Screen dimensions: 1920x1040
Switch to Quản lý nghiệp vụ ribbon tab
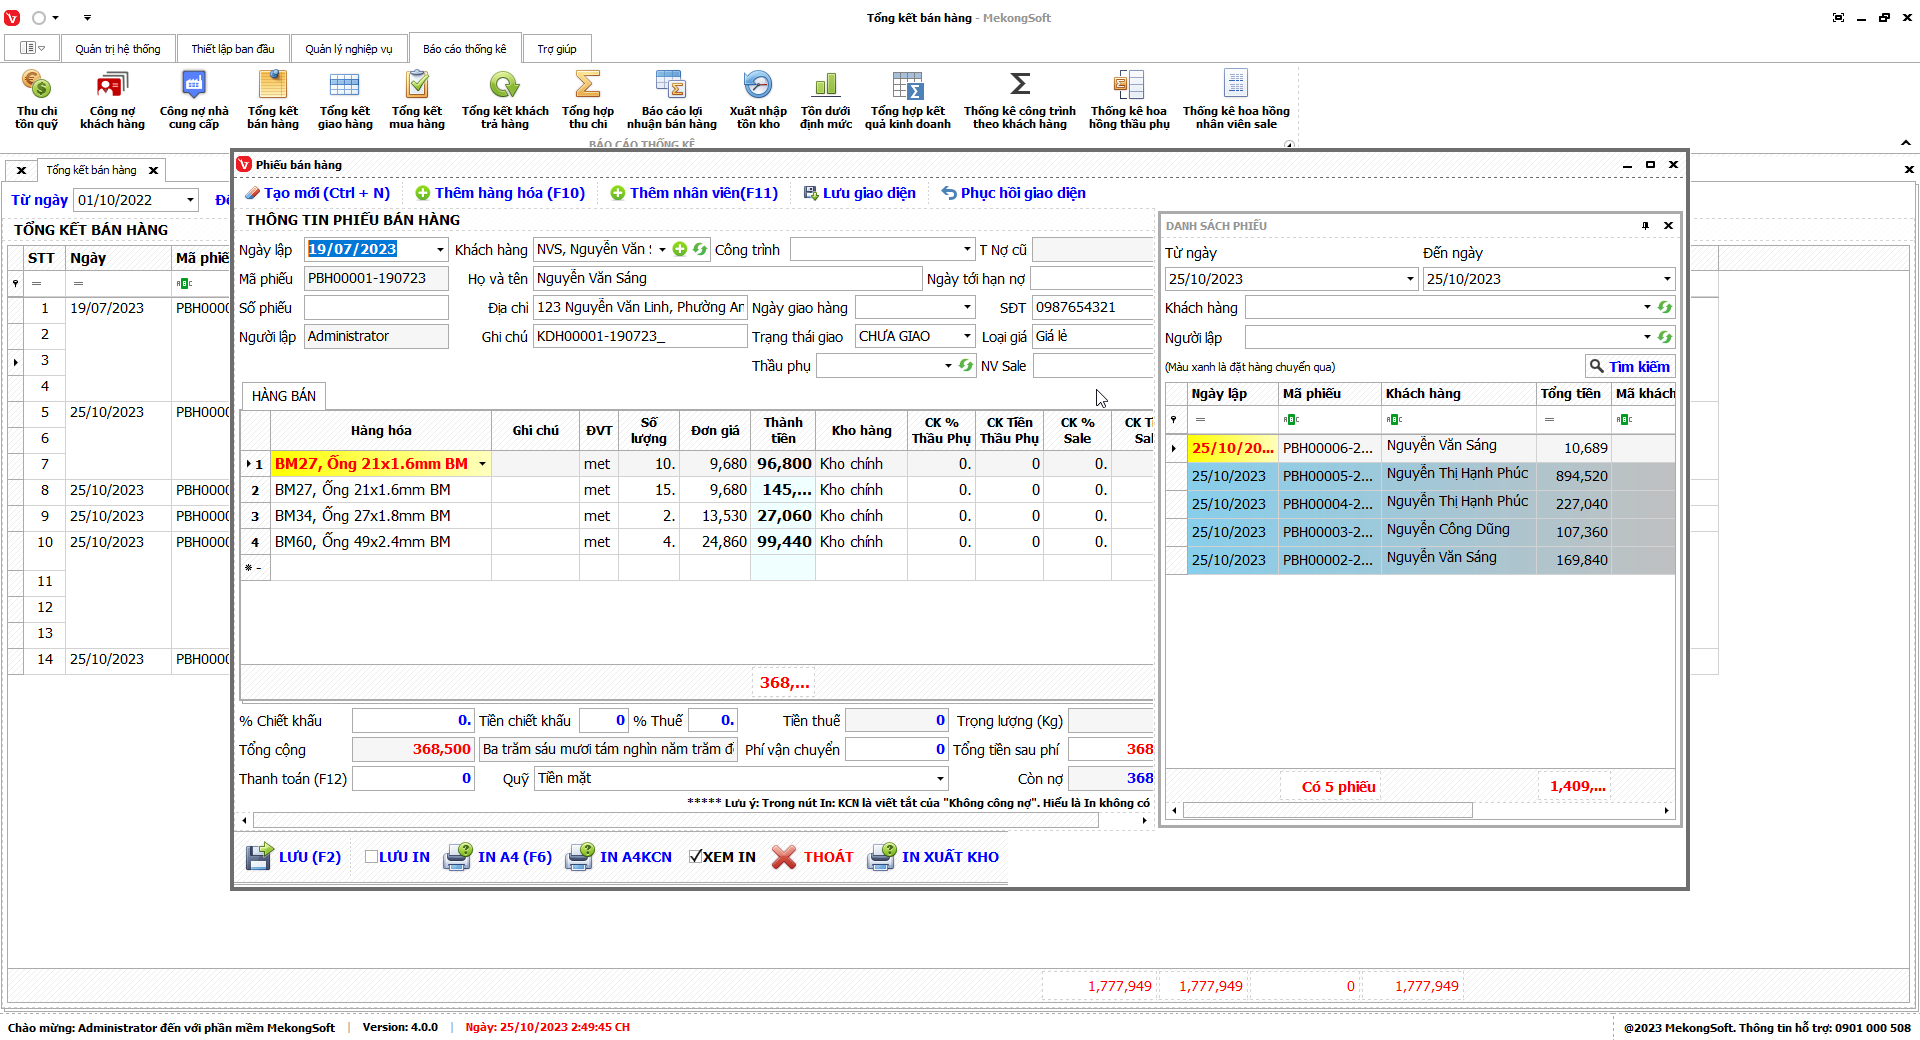348,49
